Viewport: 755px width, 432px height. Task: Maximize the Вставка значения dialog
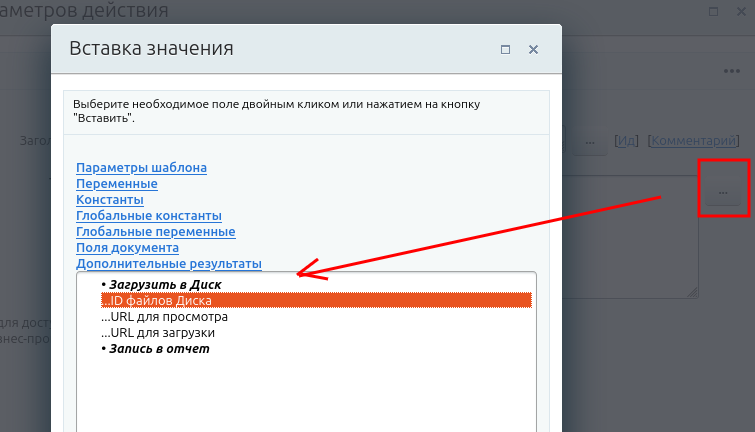(506, 49)
